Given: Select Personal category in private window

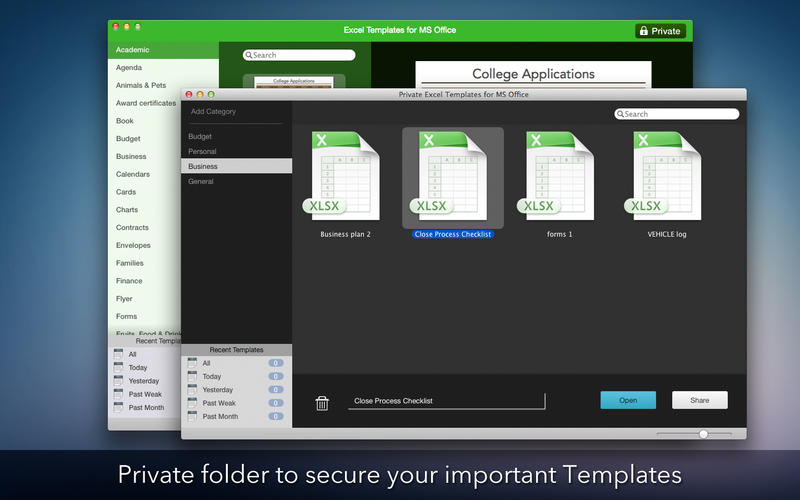Looking at the screenshot, I should [236, 151].
